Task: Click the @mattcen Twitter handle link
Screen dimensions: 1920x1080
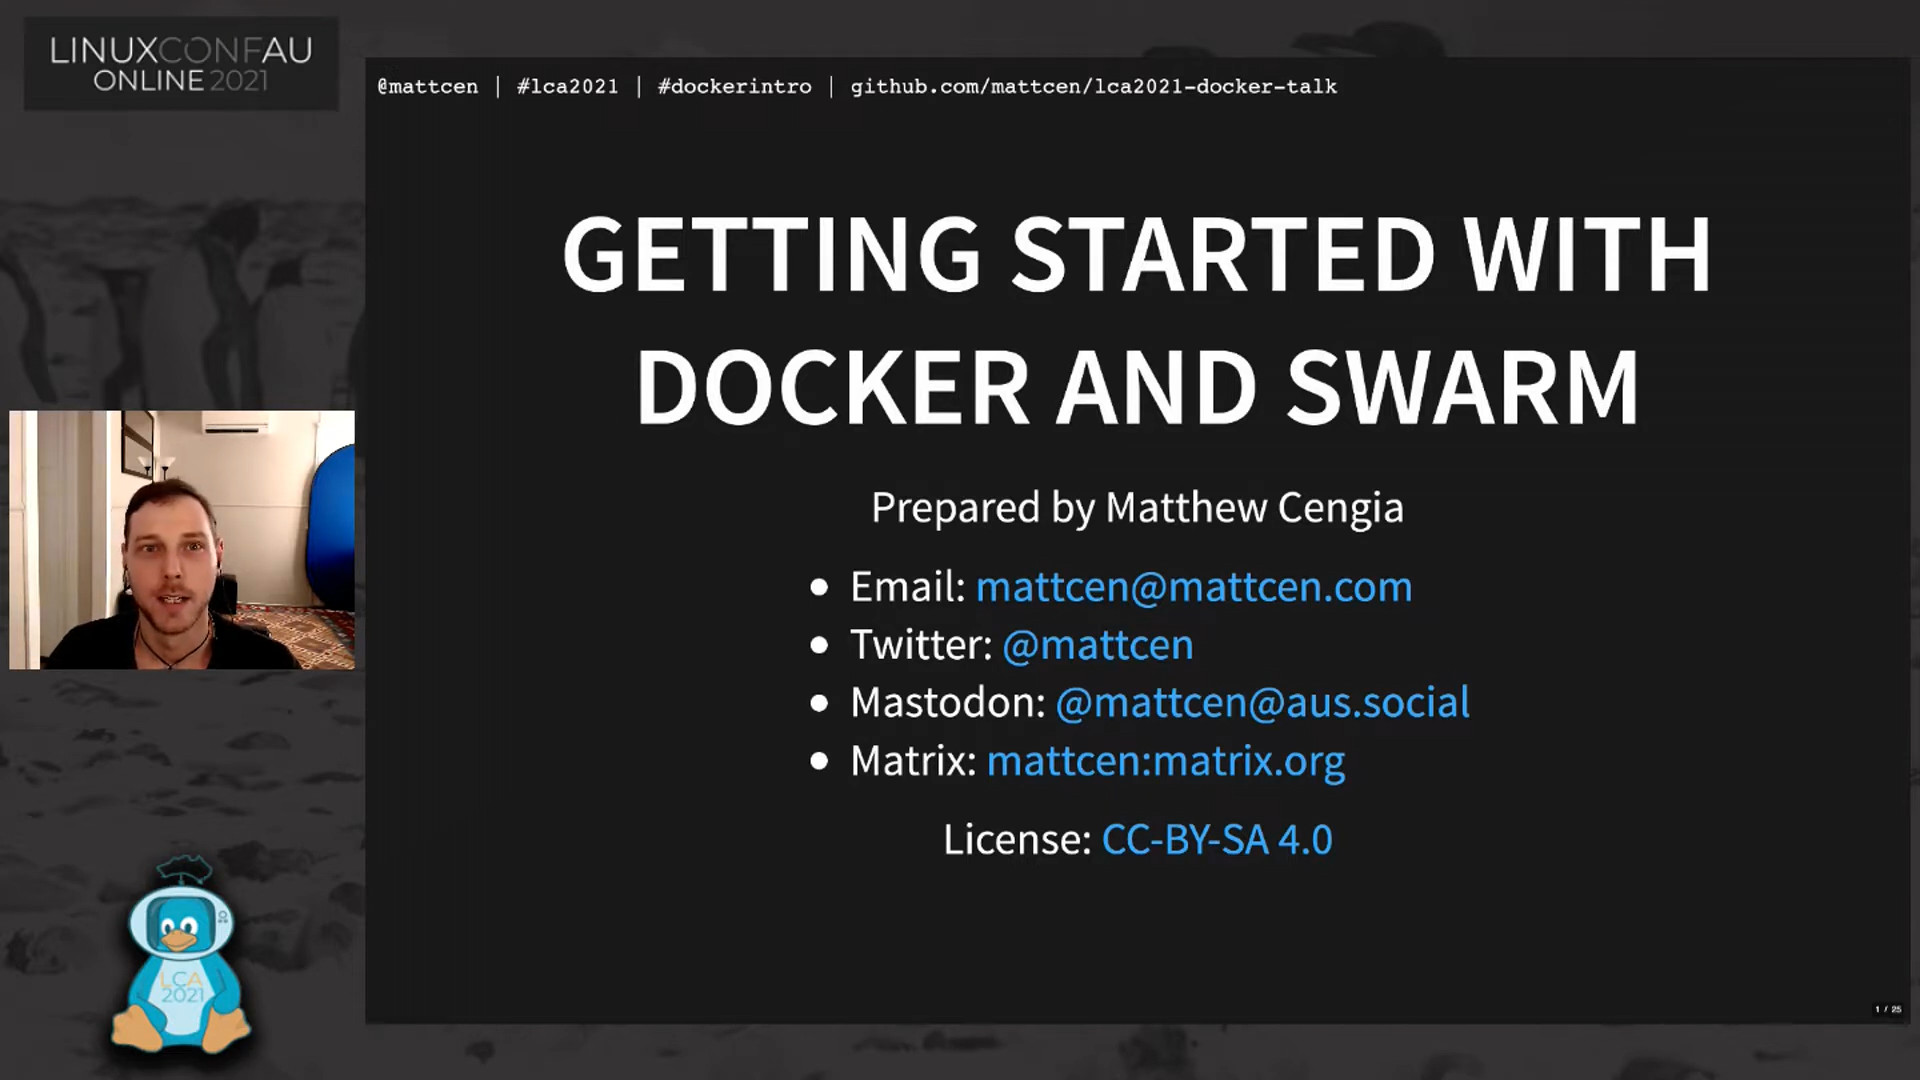Action: coord(1097,645)
